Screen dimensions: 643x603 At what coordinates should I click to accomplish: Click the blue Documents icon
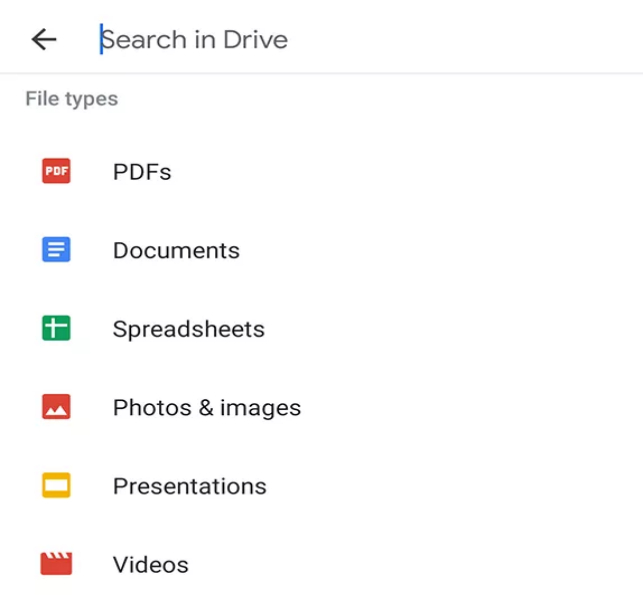tap(56, 249)
